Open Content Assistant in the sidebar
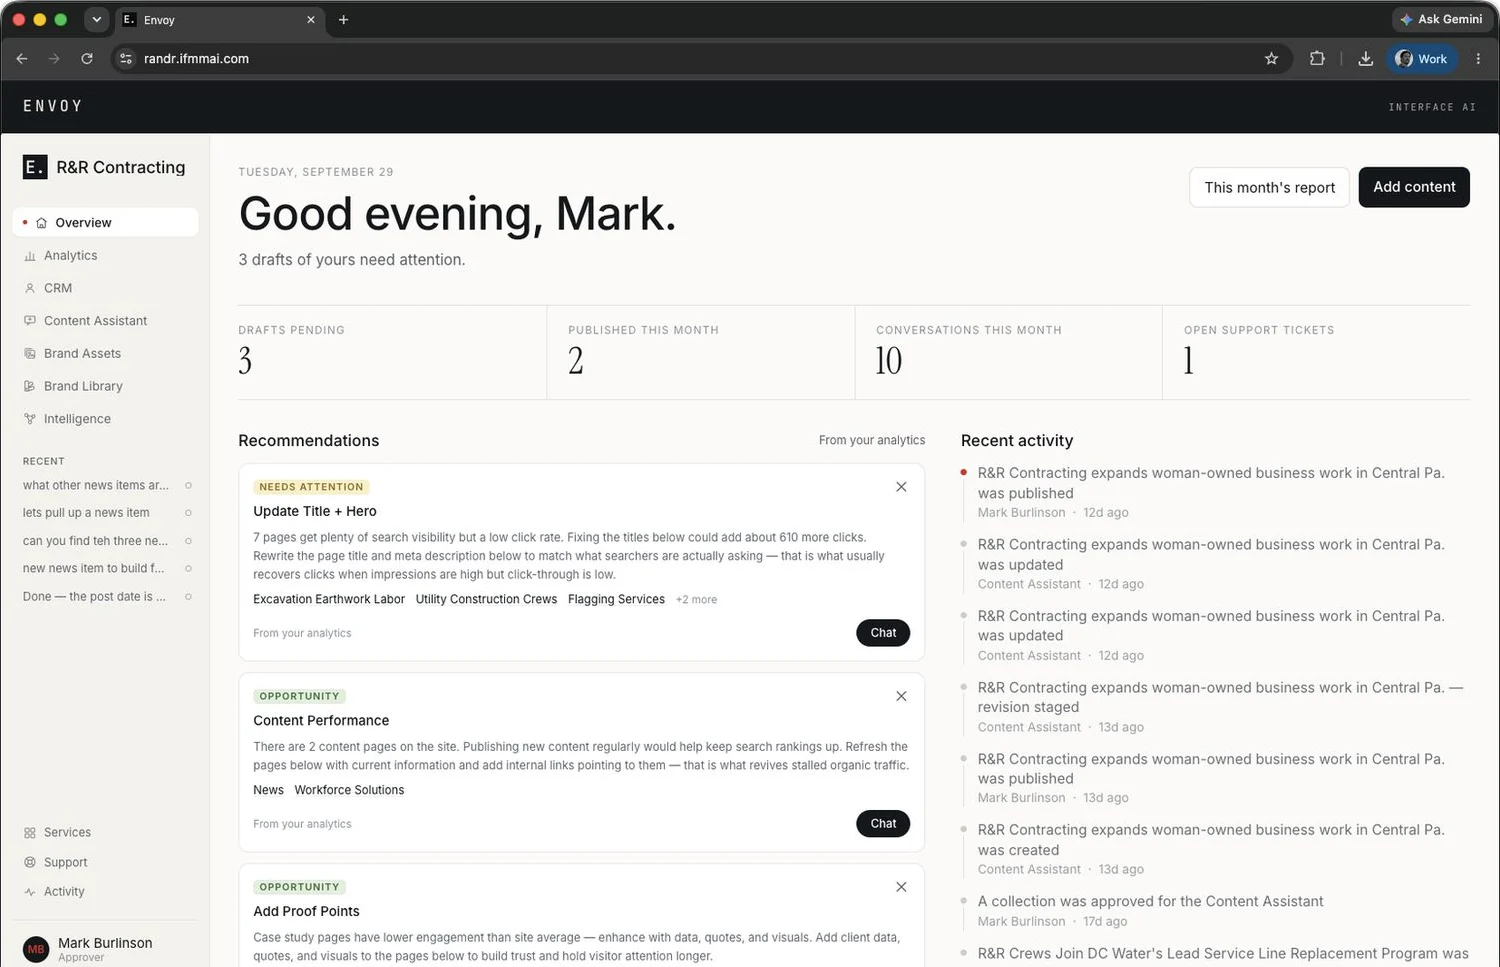Screen dimensions: 1500x967 click(x=105, y=321)
